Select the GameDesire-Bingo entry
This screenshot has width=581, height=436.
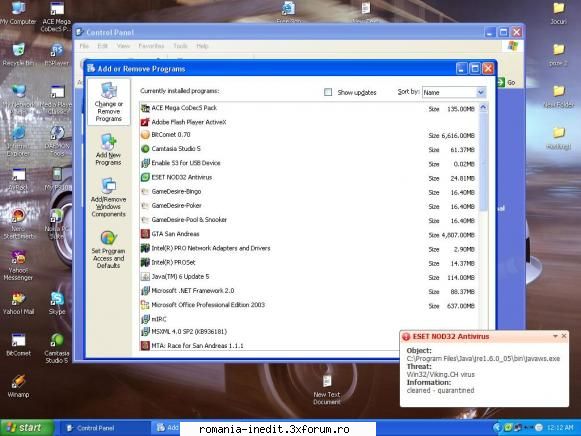tap(308, 192)
